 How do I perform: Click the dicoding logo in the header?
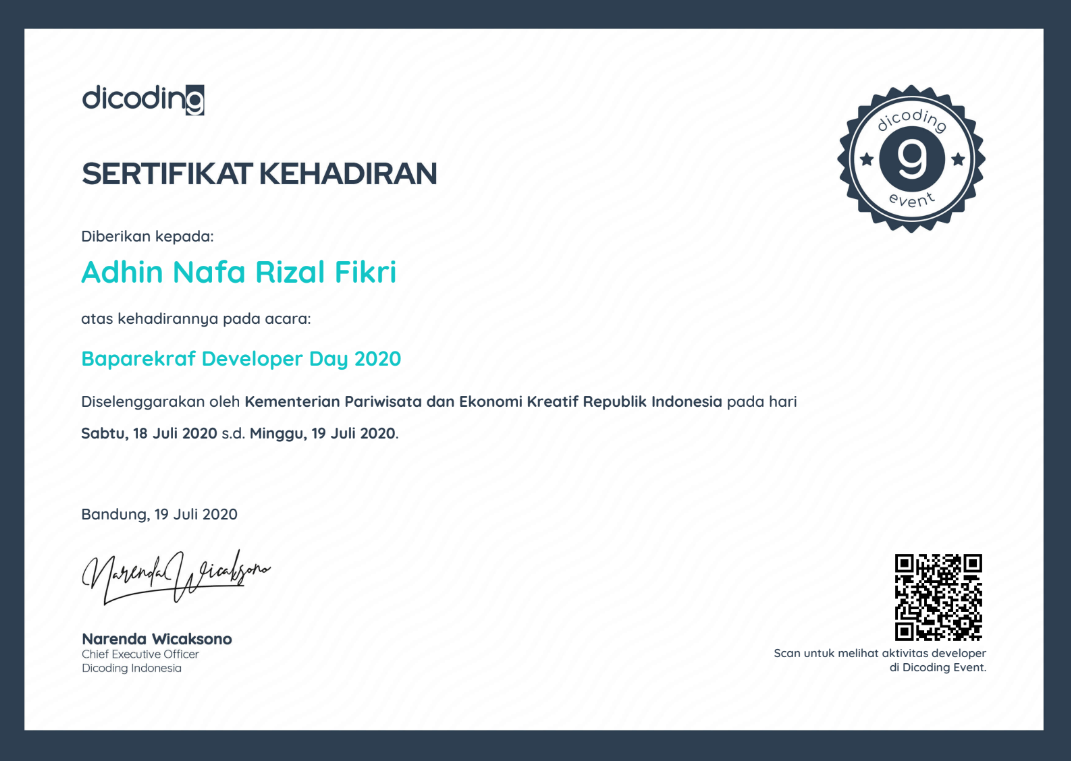[142, 99]
